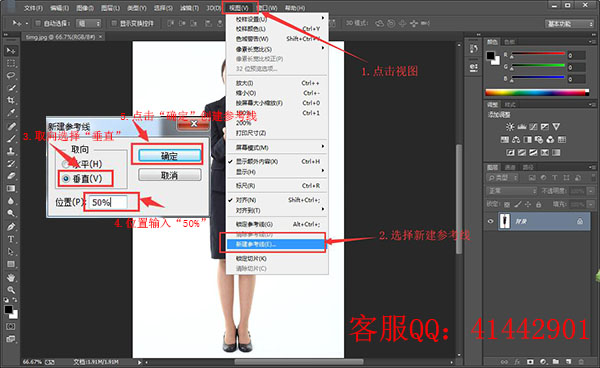The height and width of the screenshot is (368, 600).
Task: Click 取消 in the new guide dialog
Action: click(x=170, y=175)
